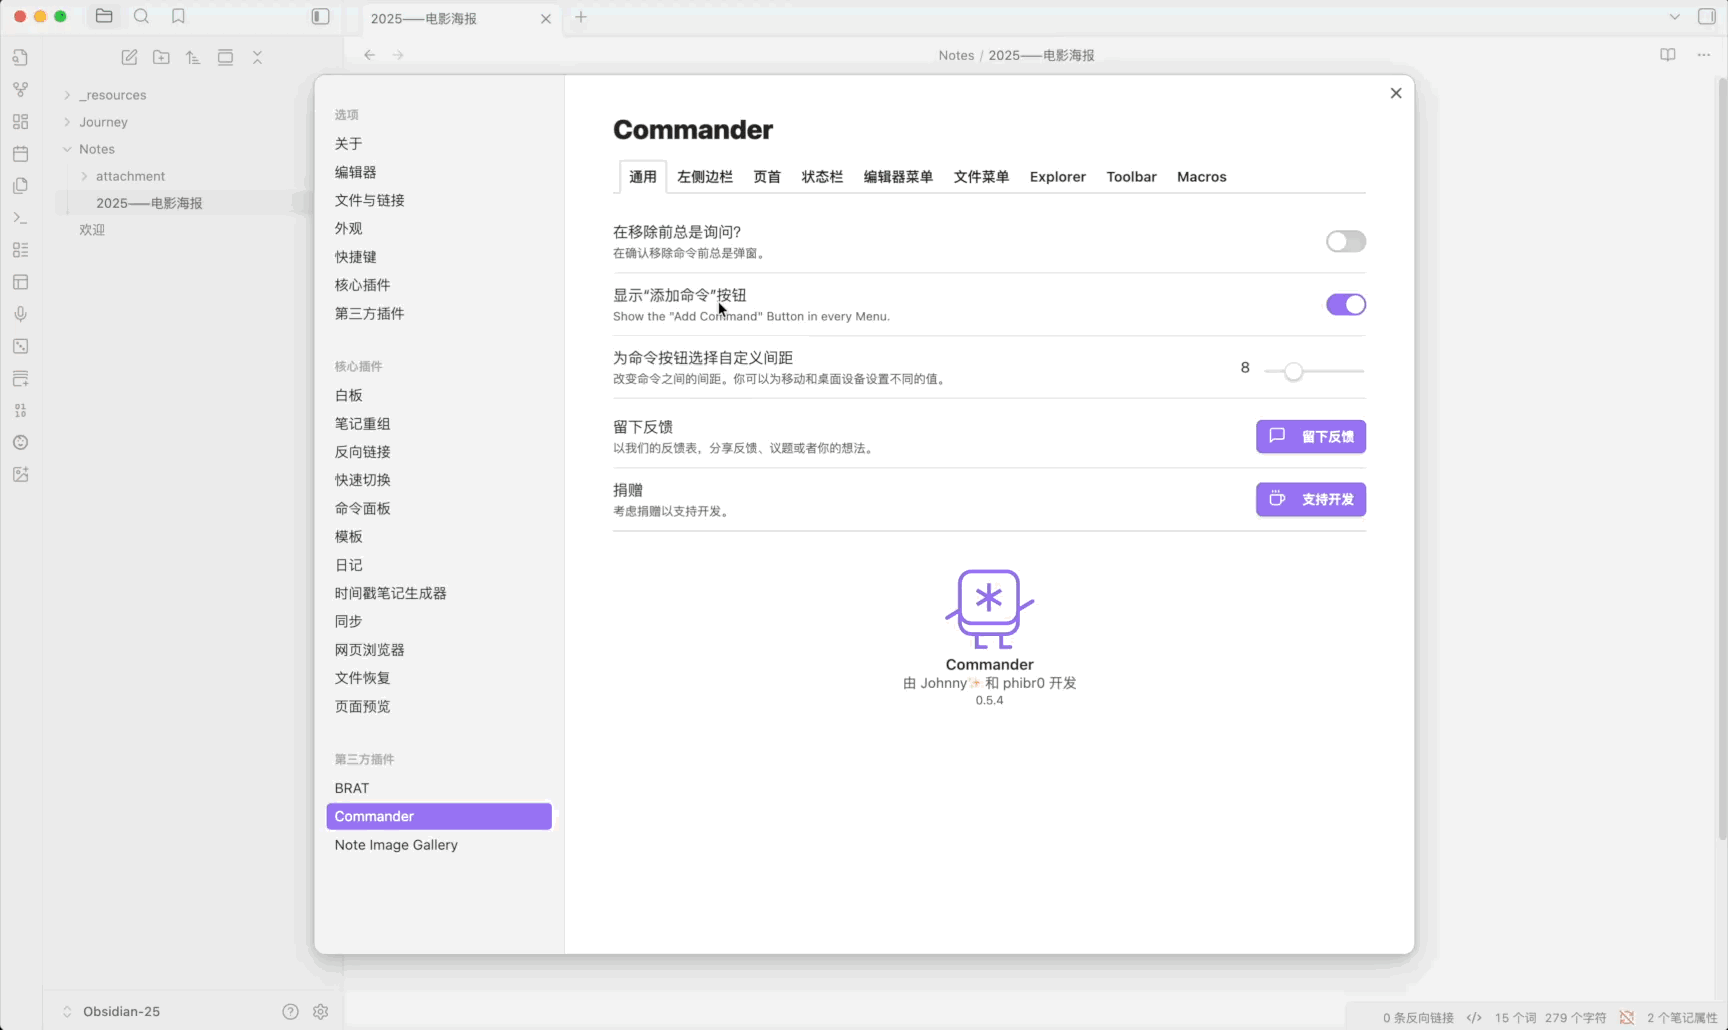Open graph view ribbon icon
This screenshot has width=1728, height=1030.
point(20,89)
